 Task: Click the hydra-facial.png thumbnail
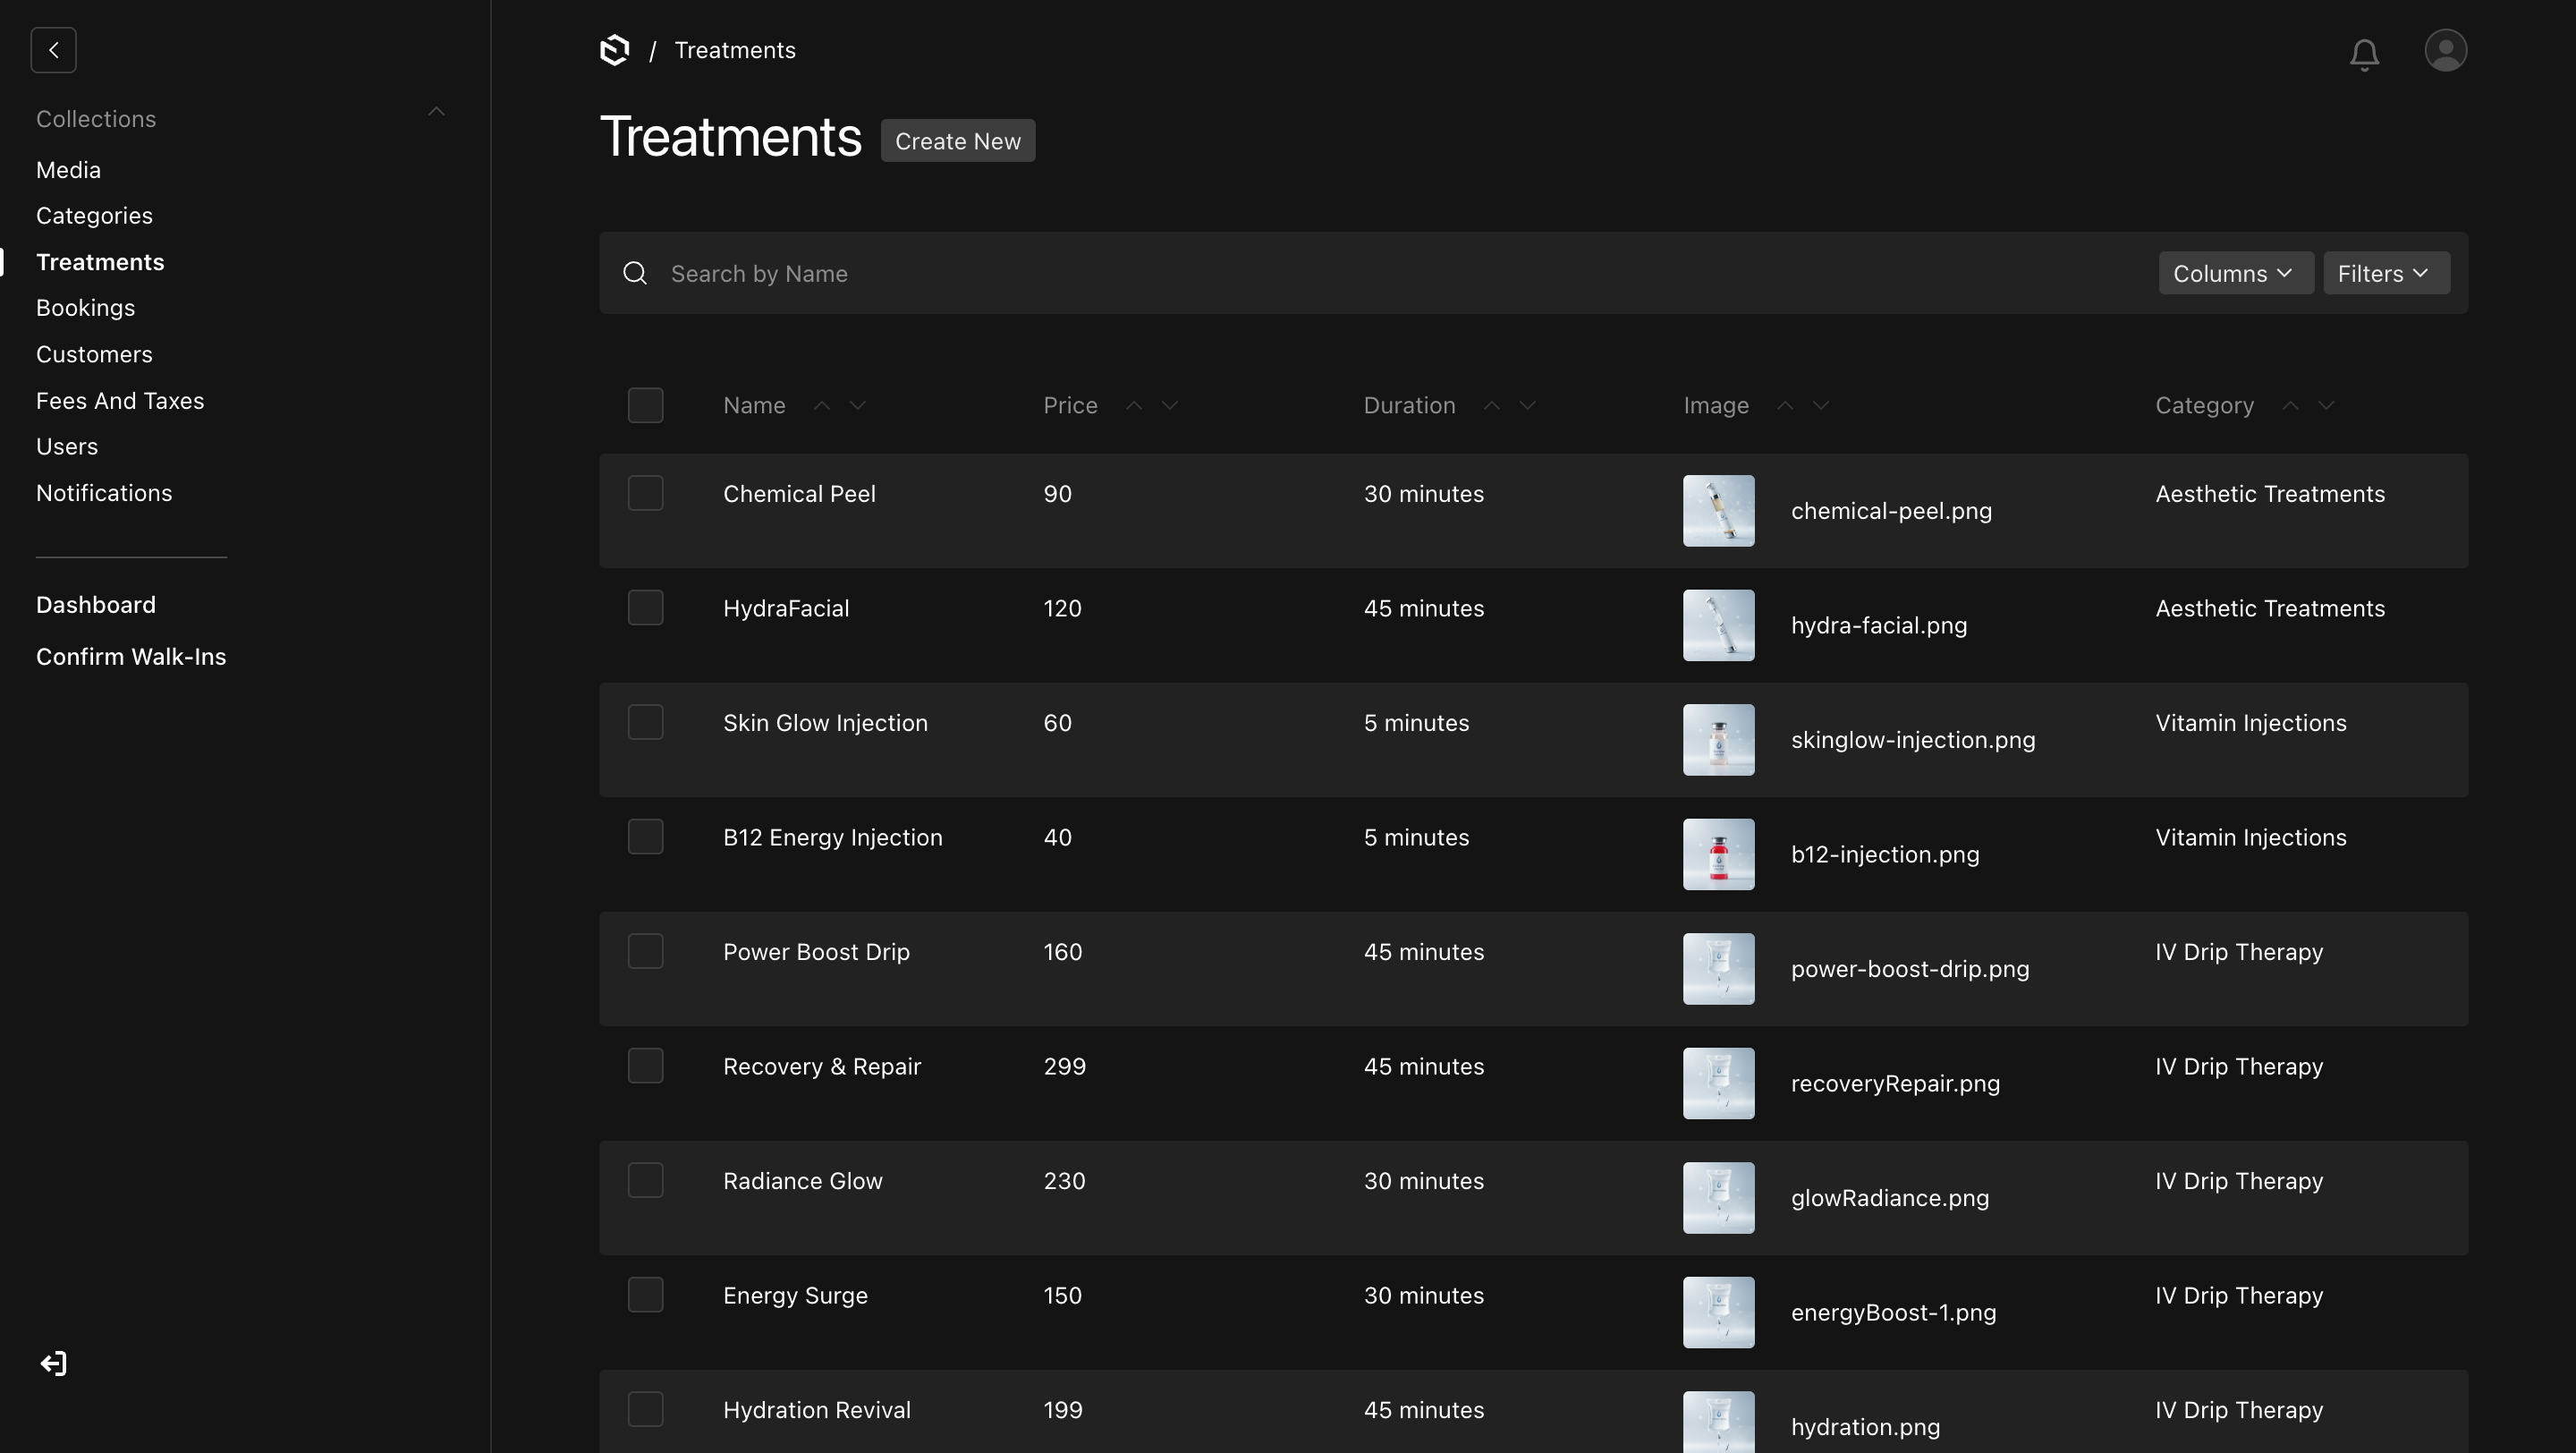(x=1718, y=625)
